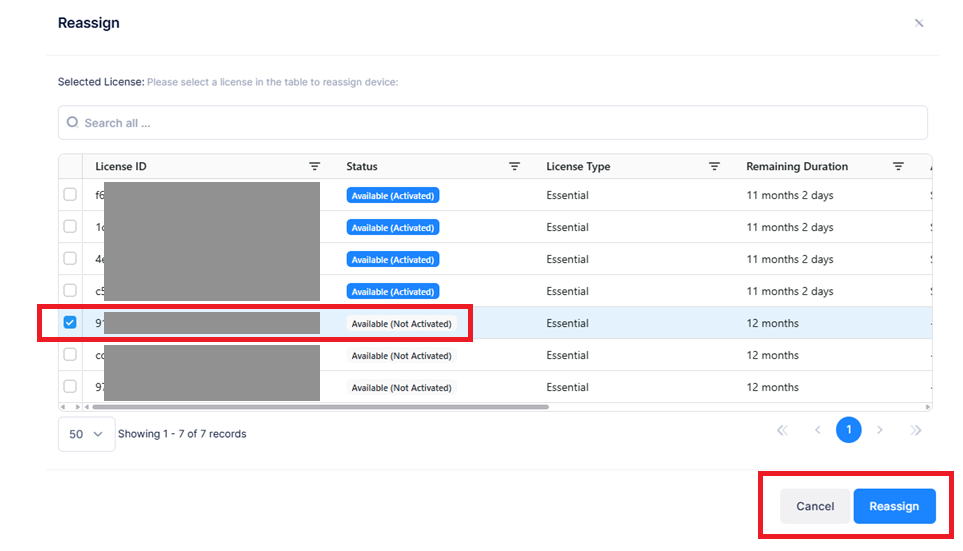Viewport: 963px width, 551px height.
Task: Open the Remaining Duration column filter icon
Action: [x=898, y=166]
